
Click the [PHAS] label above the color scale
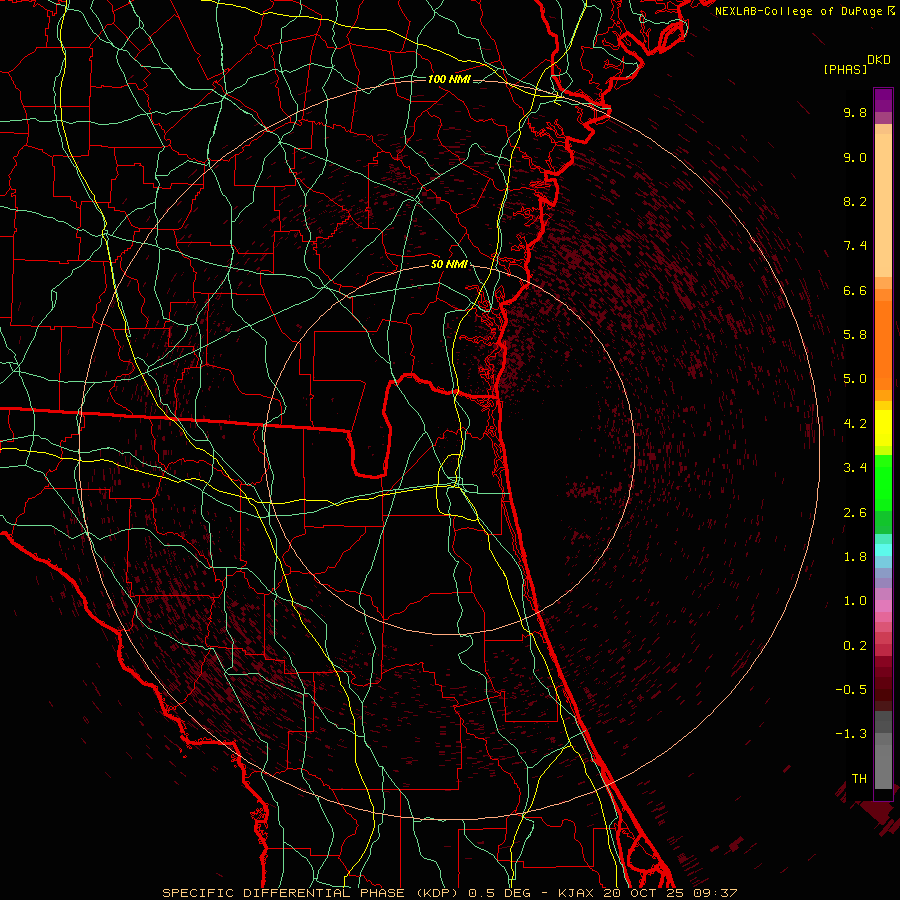click(845, 69)
